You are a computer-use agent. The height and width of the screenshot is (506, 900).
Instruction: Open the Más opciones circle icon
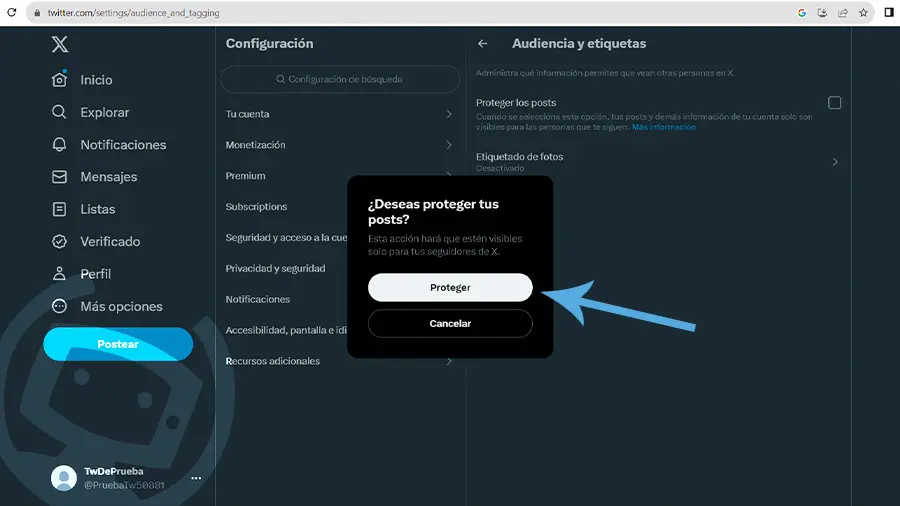[59, 306]
